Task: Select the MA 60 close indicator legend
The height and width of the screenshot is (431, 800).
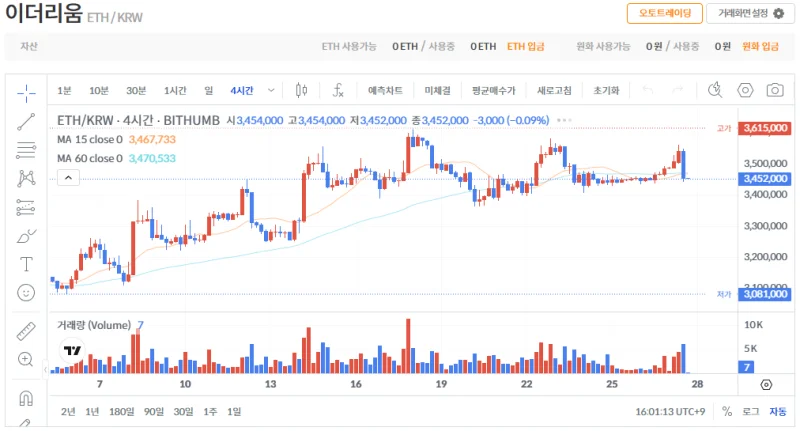Action: tap(116, 159)
